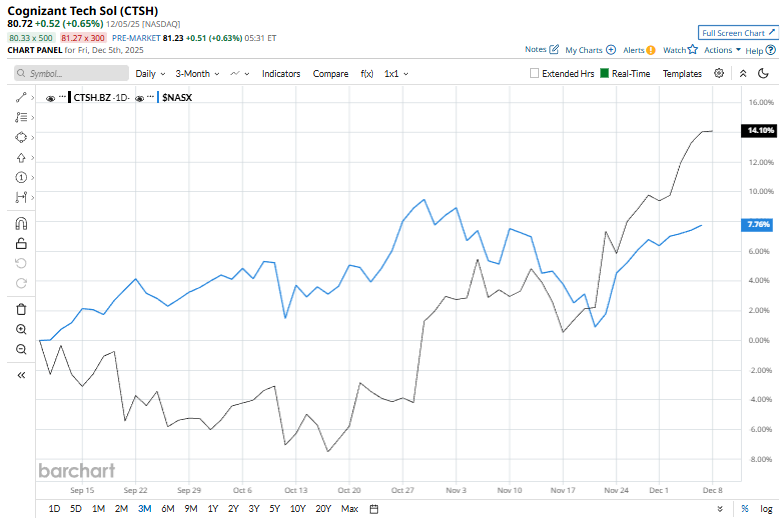Enable the Extended Hrs checkbox
This screenshot has height=521, width=782.
[x=534, y=73]
